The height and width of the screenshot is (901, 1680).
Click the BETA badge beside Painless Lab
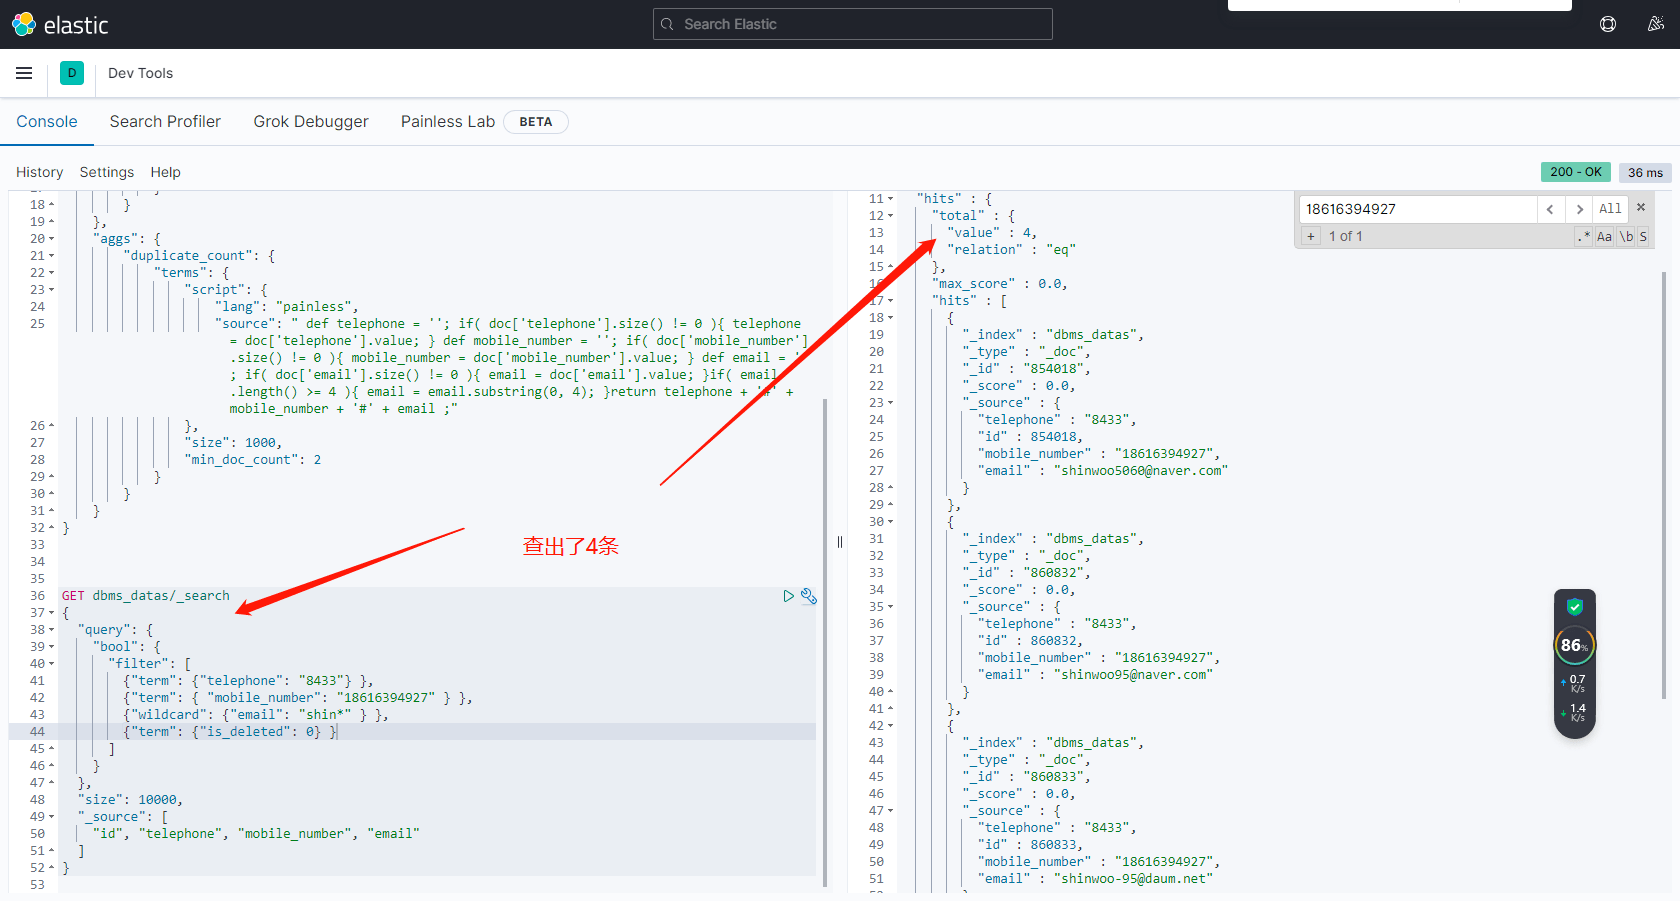pyautogui.click(x=536, y=122)
